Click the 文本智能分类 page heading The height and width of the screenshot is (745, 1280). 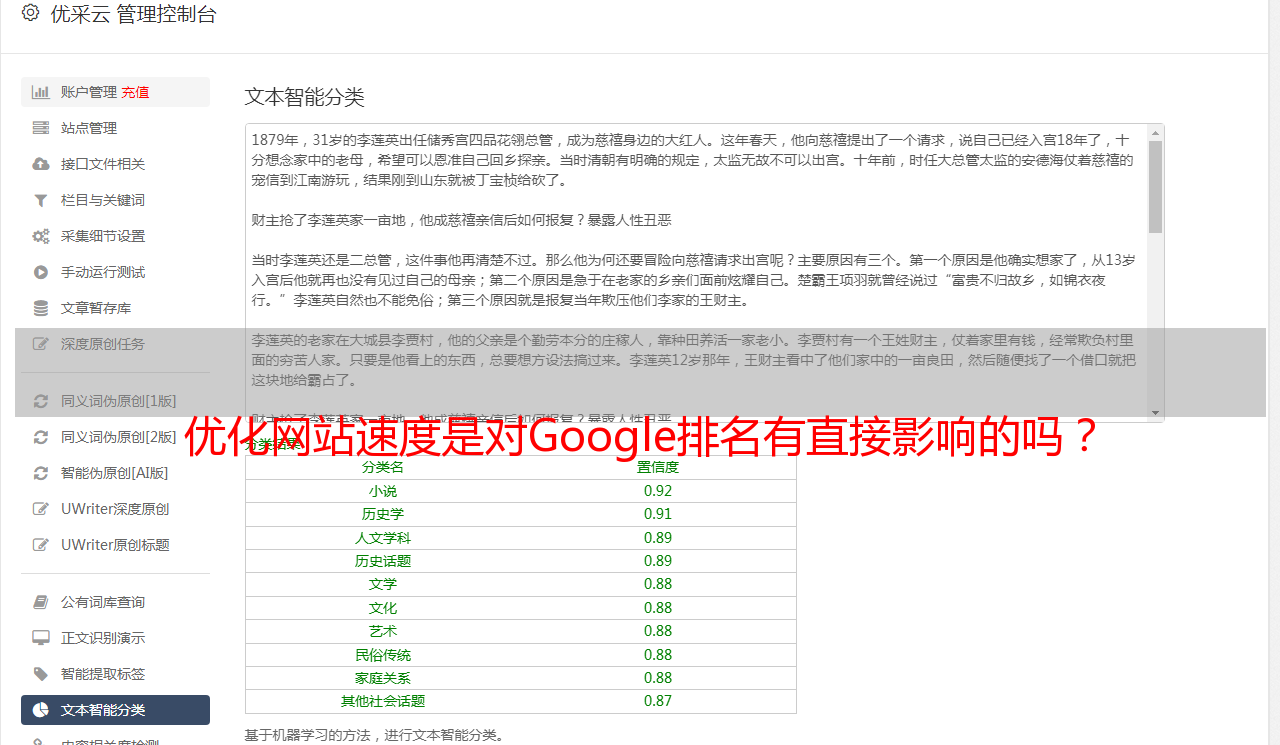304,97
